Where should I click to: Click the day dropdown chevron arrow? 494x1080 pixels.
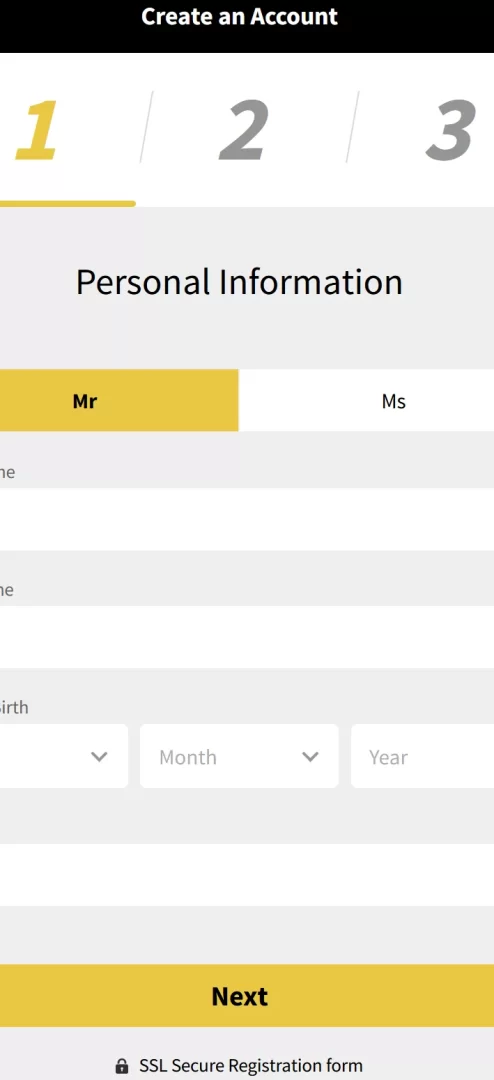99,757
